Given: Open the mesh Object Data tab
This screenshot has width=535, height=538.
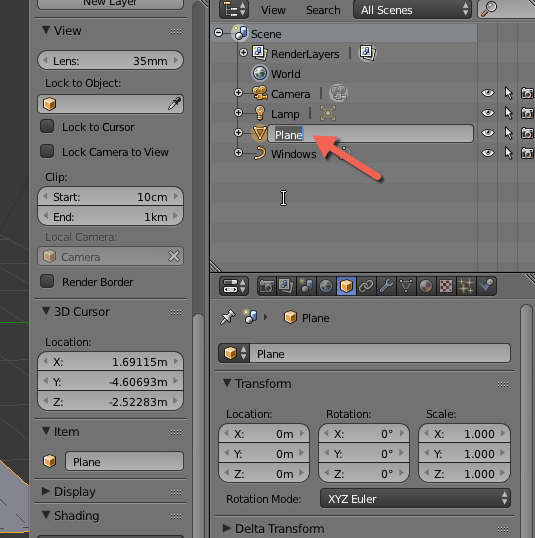Looking at the screenshot, I should (406, 286).
